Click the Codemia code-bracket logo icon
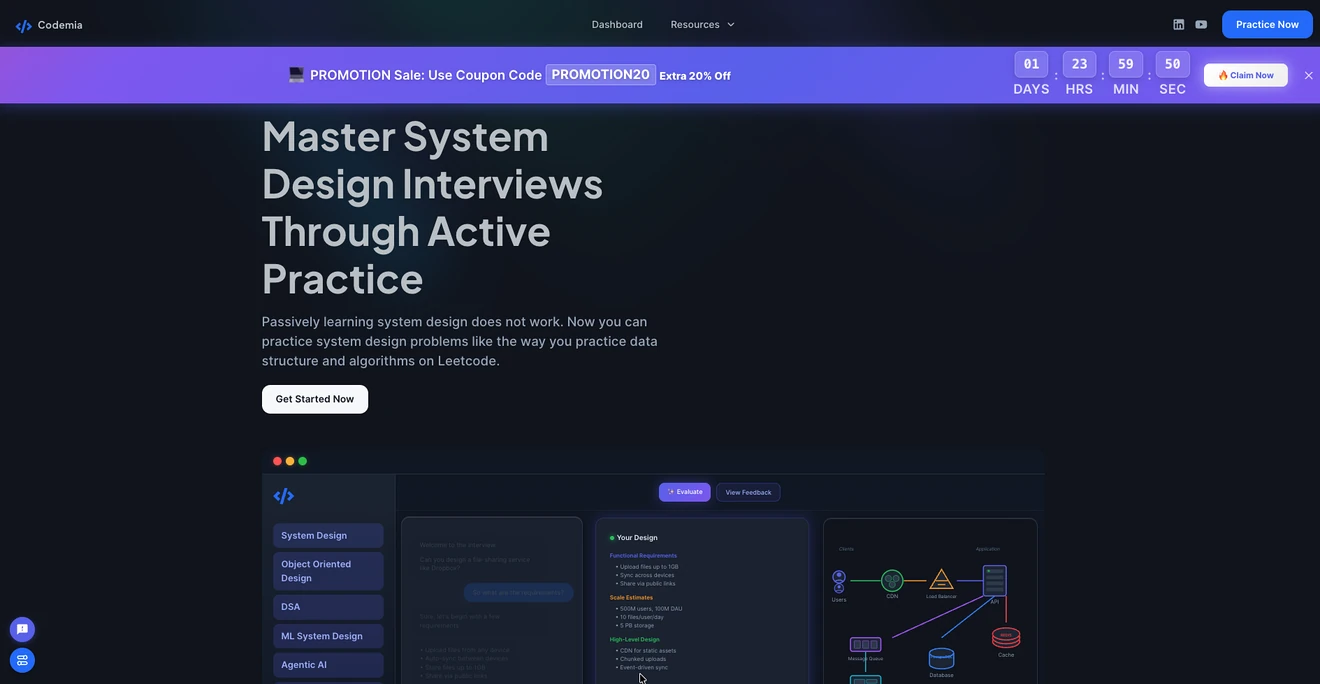 click(24, 26)
